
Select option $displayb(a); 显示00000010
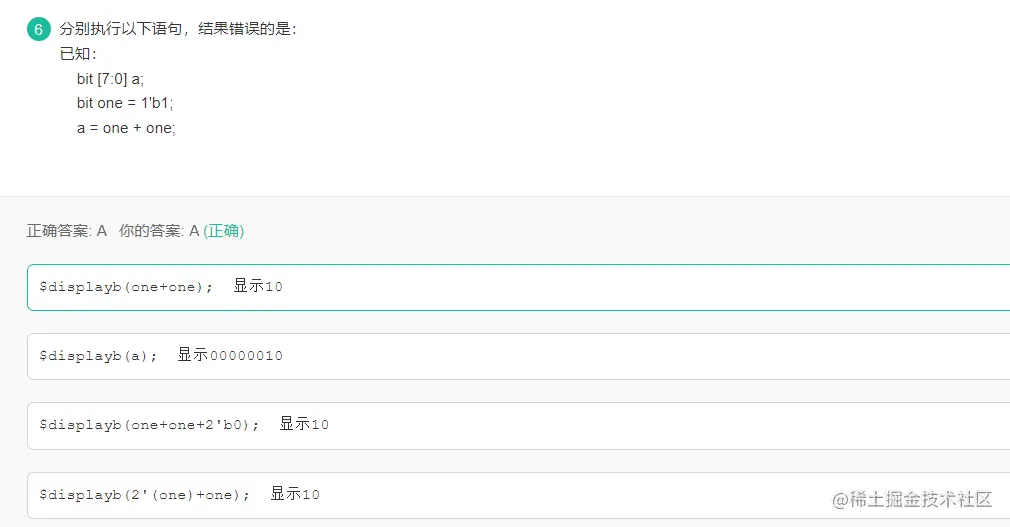[518, 356]
